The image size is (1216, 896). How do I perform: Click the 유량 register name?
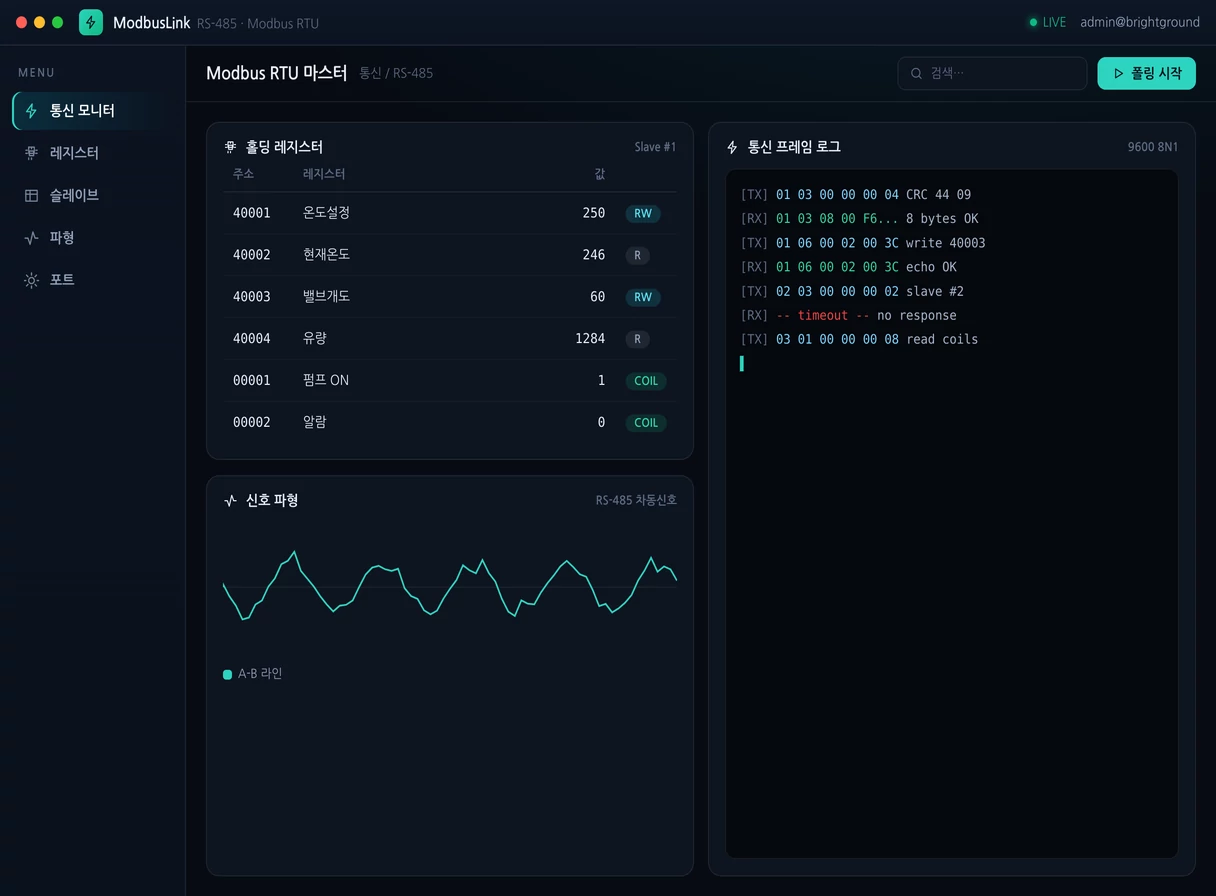tap(315, 339)
